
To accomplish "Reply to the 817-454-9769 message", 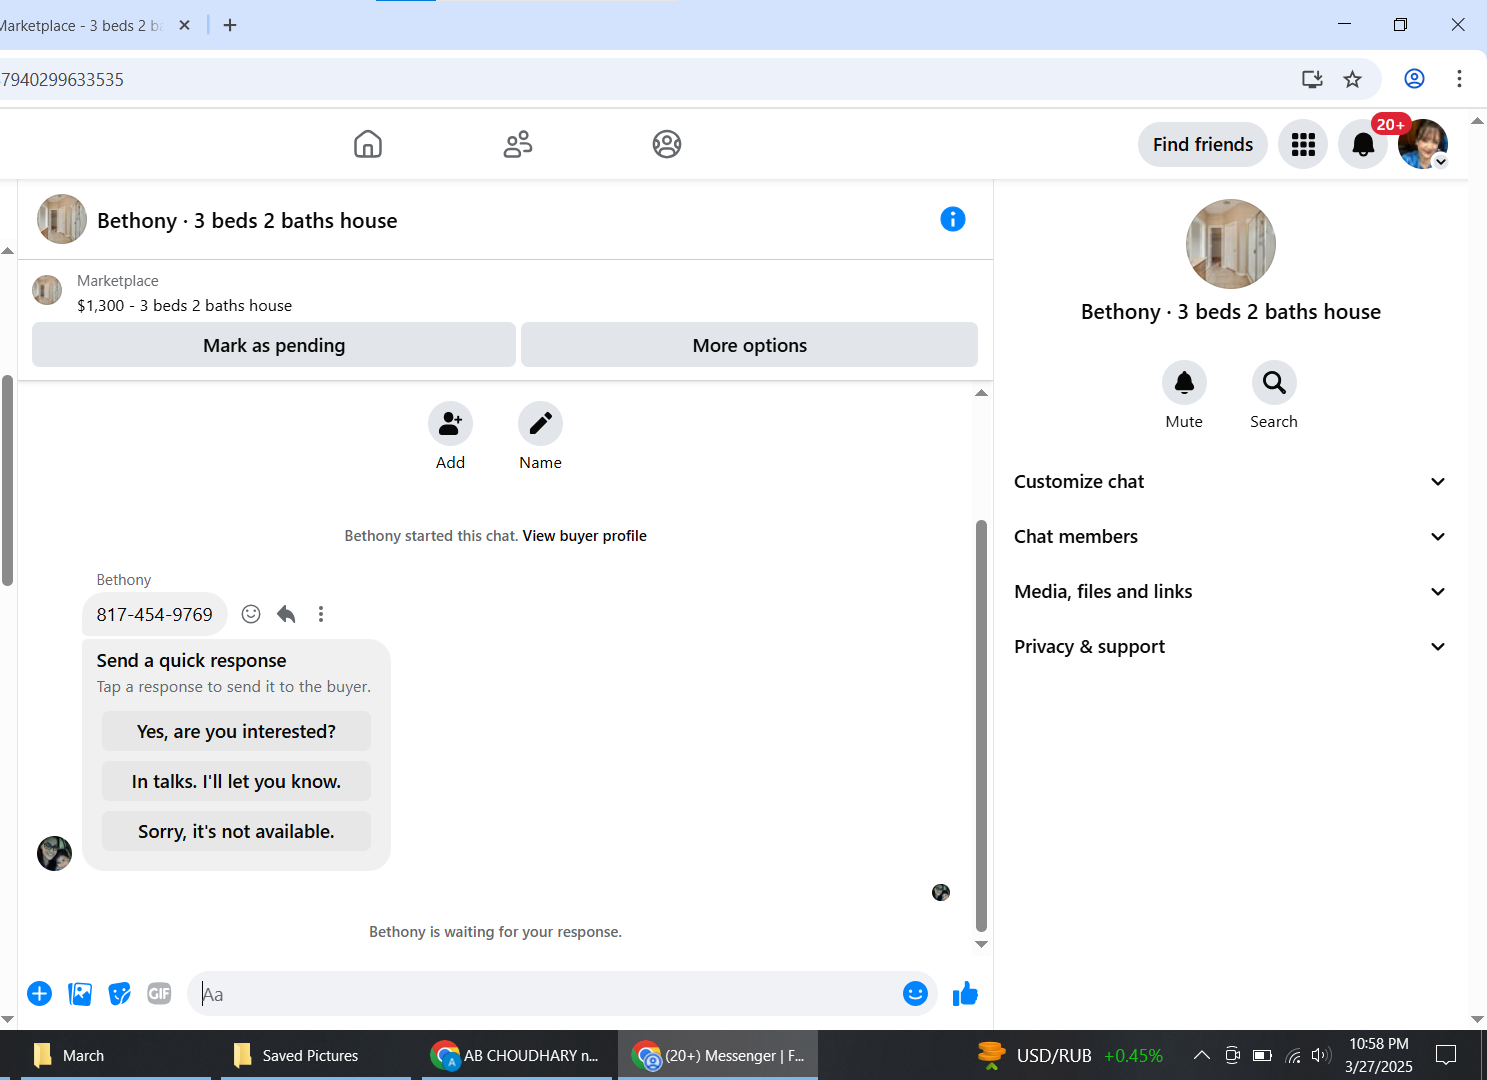I will [x=286, y=614].
